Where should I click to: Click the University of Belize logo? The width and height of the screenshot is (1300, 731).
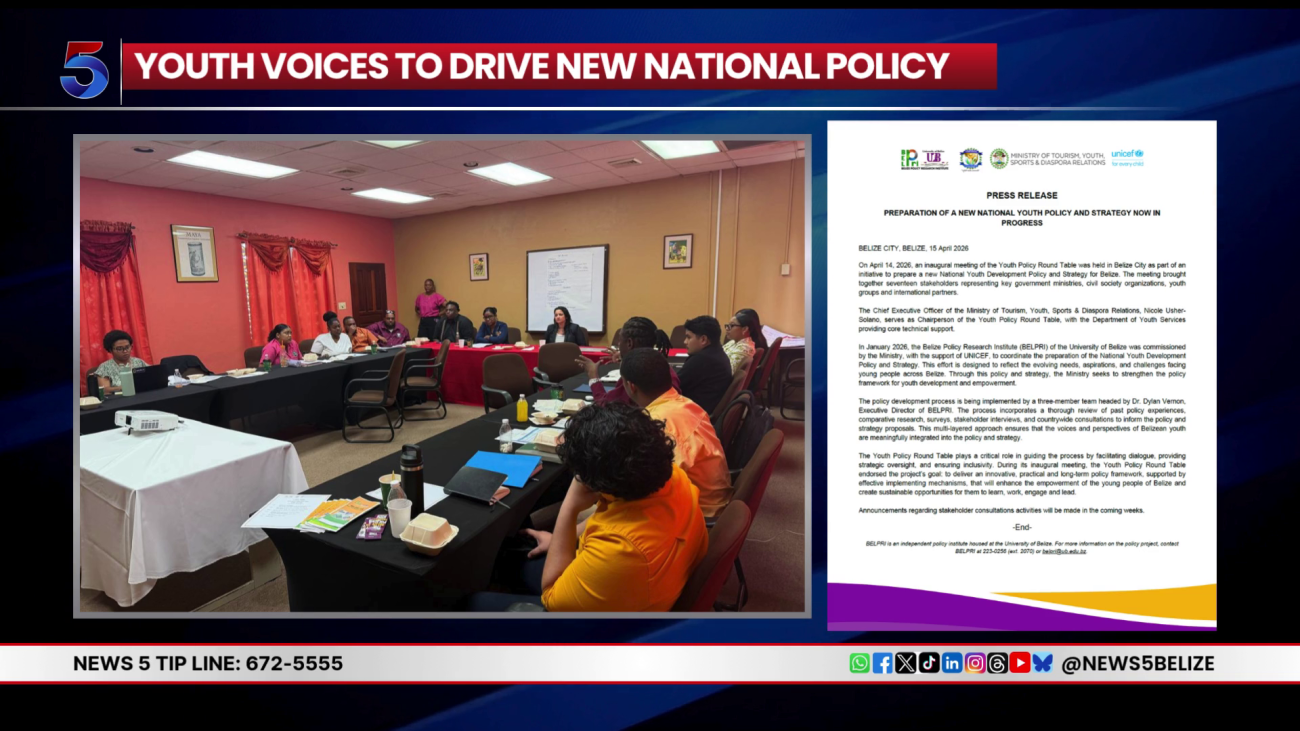coord(932,155)
